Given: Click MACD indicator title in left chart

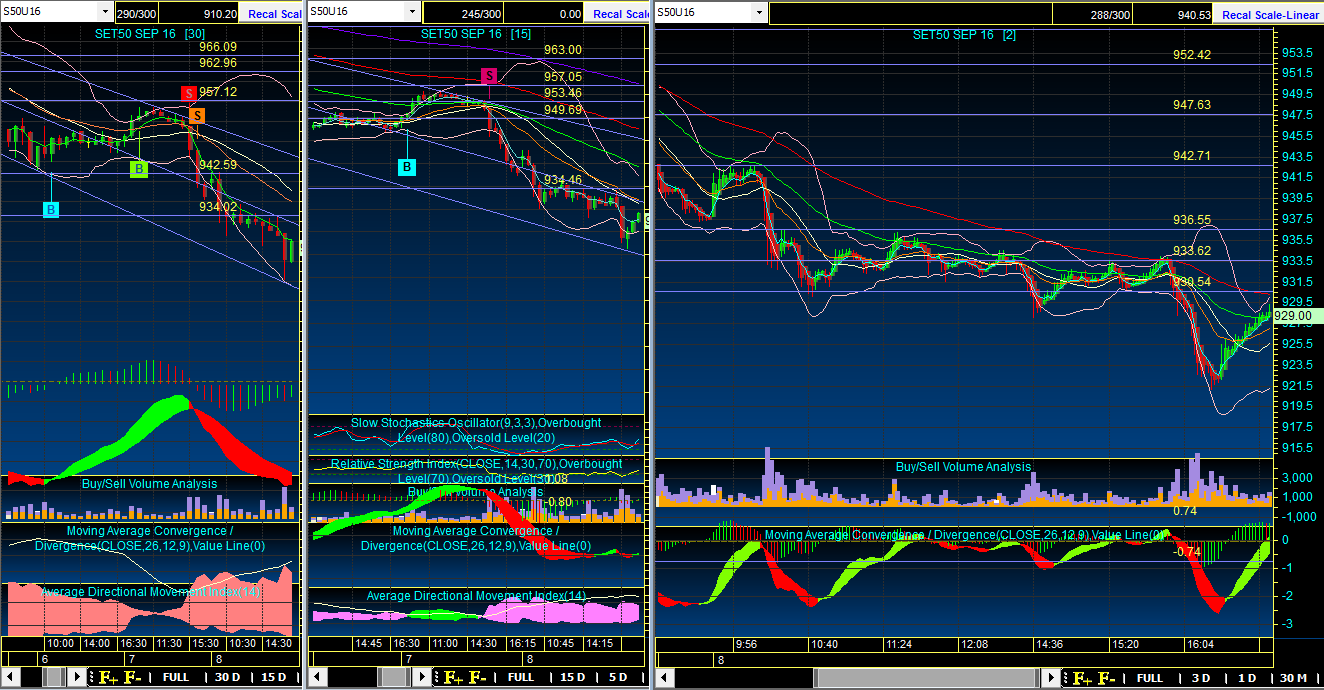Looking at the screenshot, I should tap(150, 538).
